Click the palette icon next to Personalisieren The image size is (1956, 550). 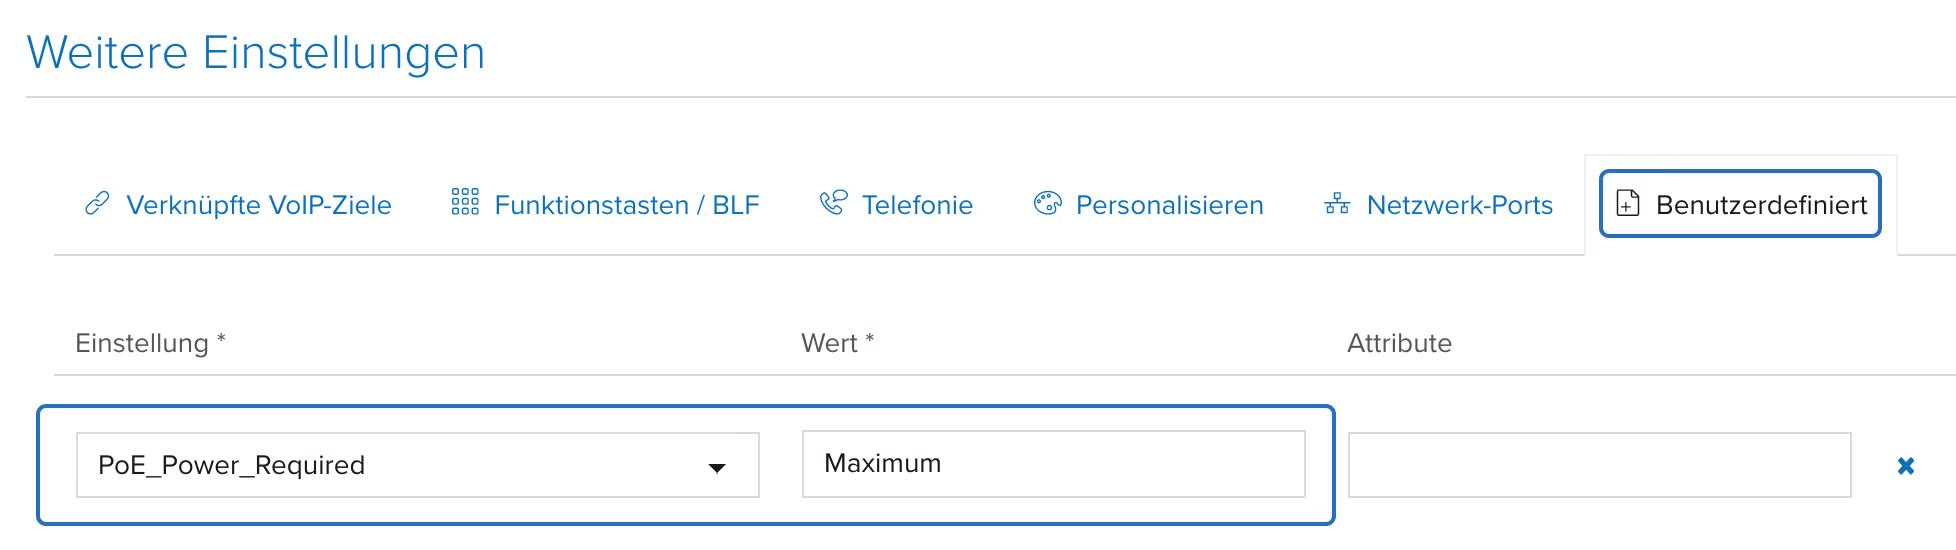1047,204
